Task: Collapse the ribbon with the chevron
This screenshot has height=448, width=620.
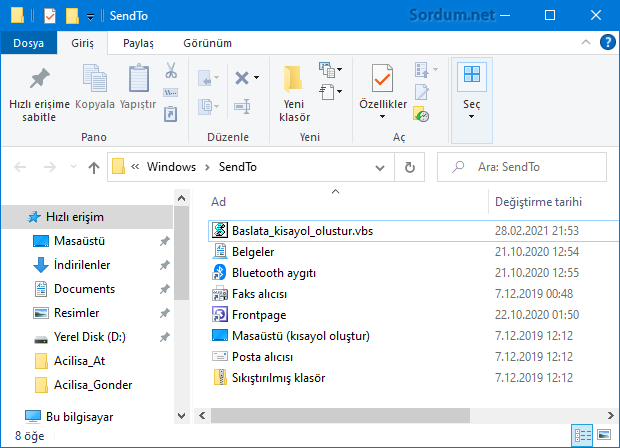Action: [586, 42]
